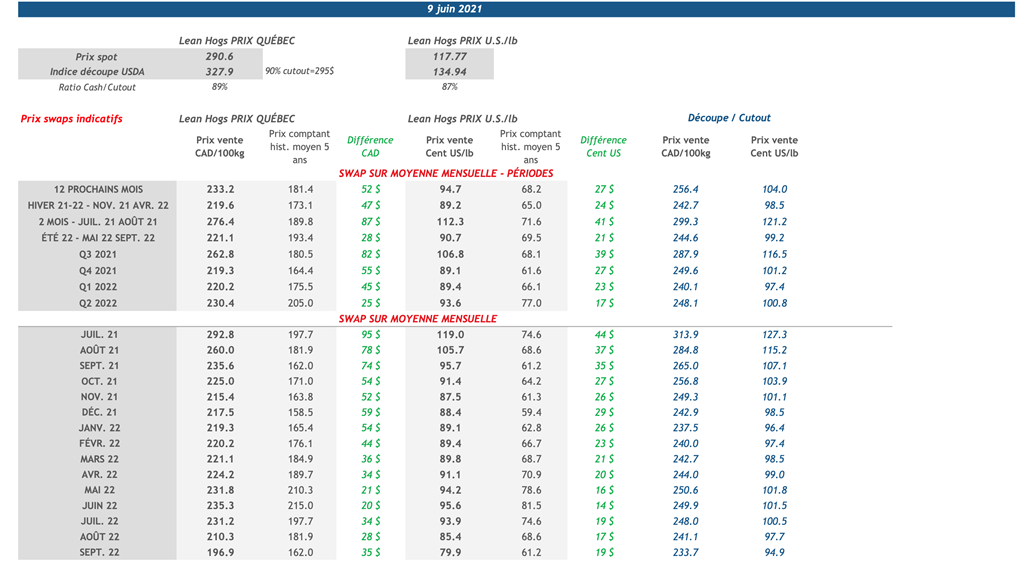Click the red "Prix swaps indicatifs" heading
The width and height of the screenshot is (1024, 561).
pyautogui.click(x=71, y=118)
